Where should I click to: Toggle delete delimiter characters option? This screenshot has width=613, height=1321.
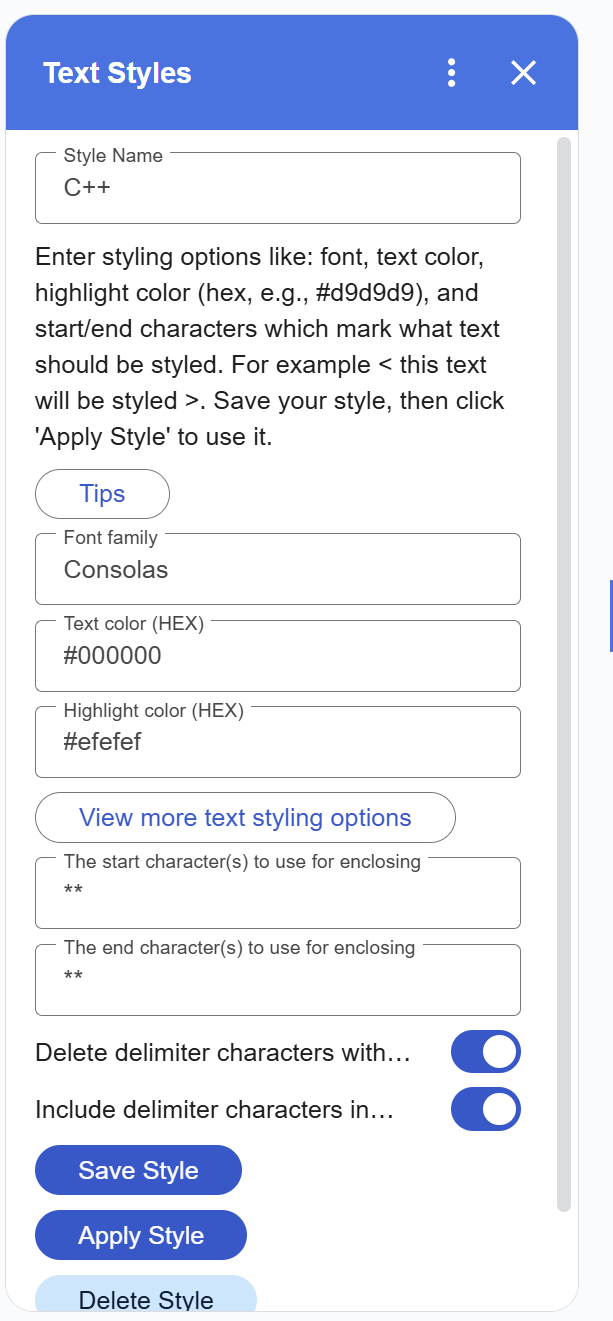tap(485, 1051)
